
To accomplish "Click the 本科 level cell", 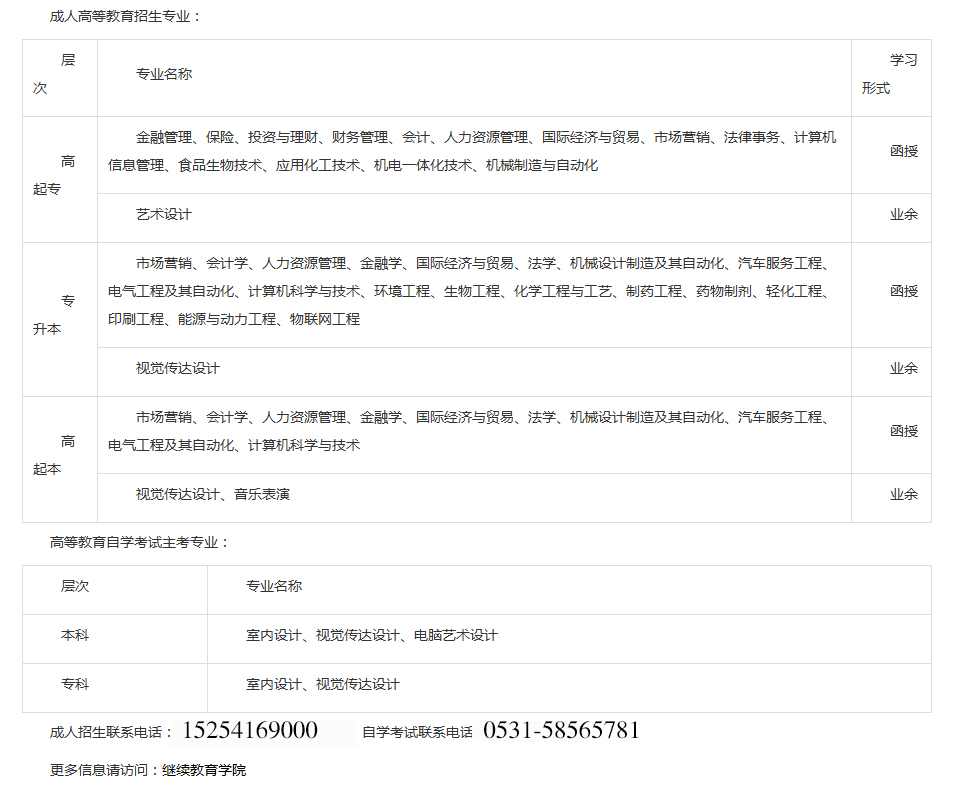I will pos(115,639).
